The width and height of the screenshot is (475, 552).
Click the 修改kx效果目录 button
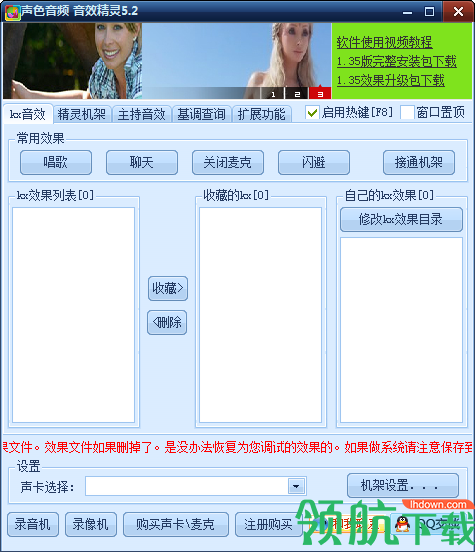[x=401, y=219]
